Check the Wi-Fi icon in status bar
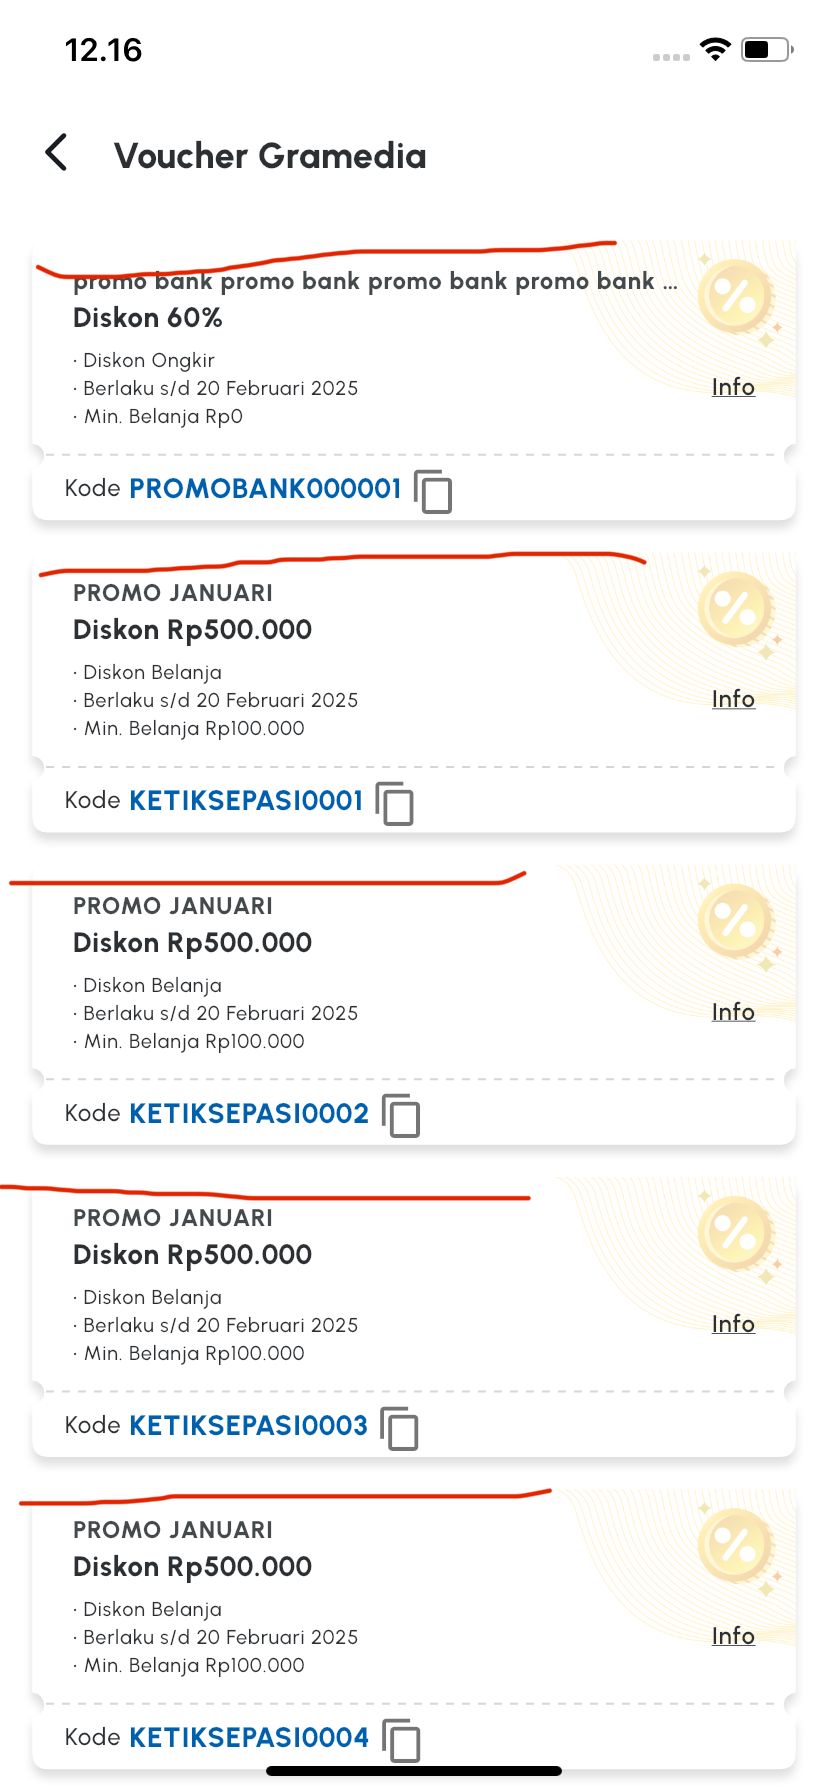828x1792 pixels. (x=715, y=49)
